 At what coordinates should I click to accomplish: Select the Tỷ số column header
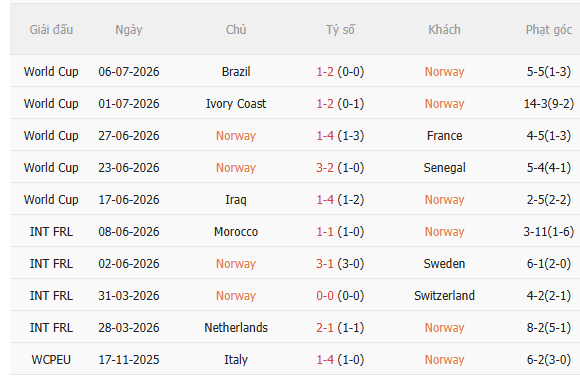(340, 30)
